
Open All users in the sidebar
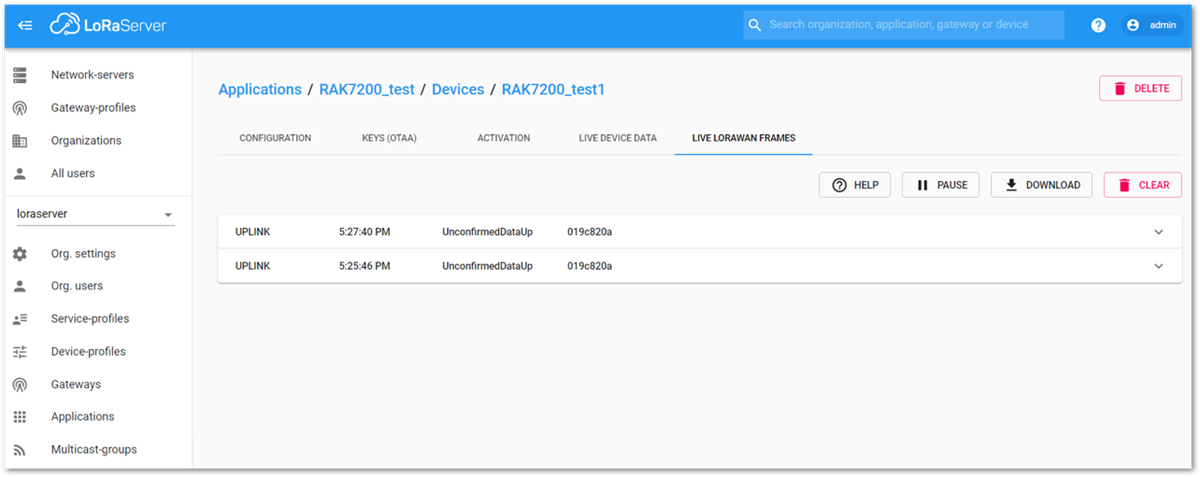tap(73, 174)
